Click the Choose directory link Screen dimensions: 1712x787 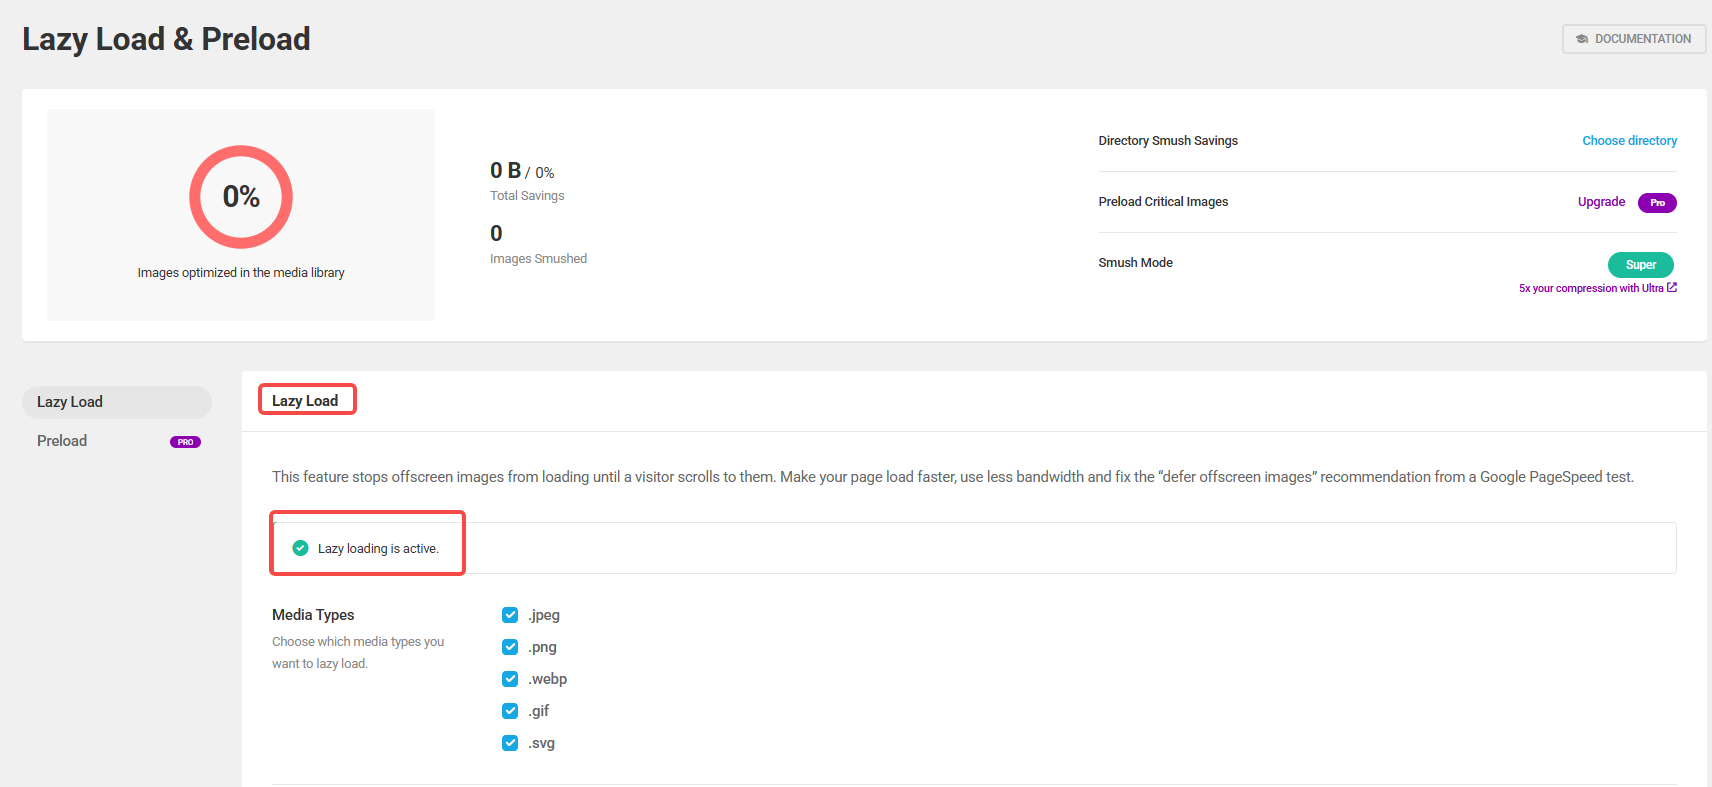1629,141
